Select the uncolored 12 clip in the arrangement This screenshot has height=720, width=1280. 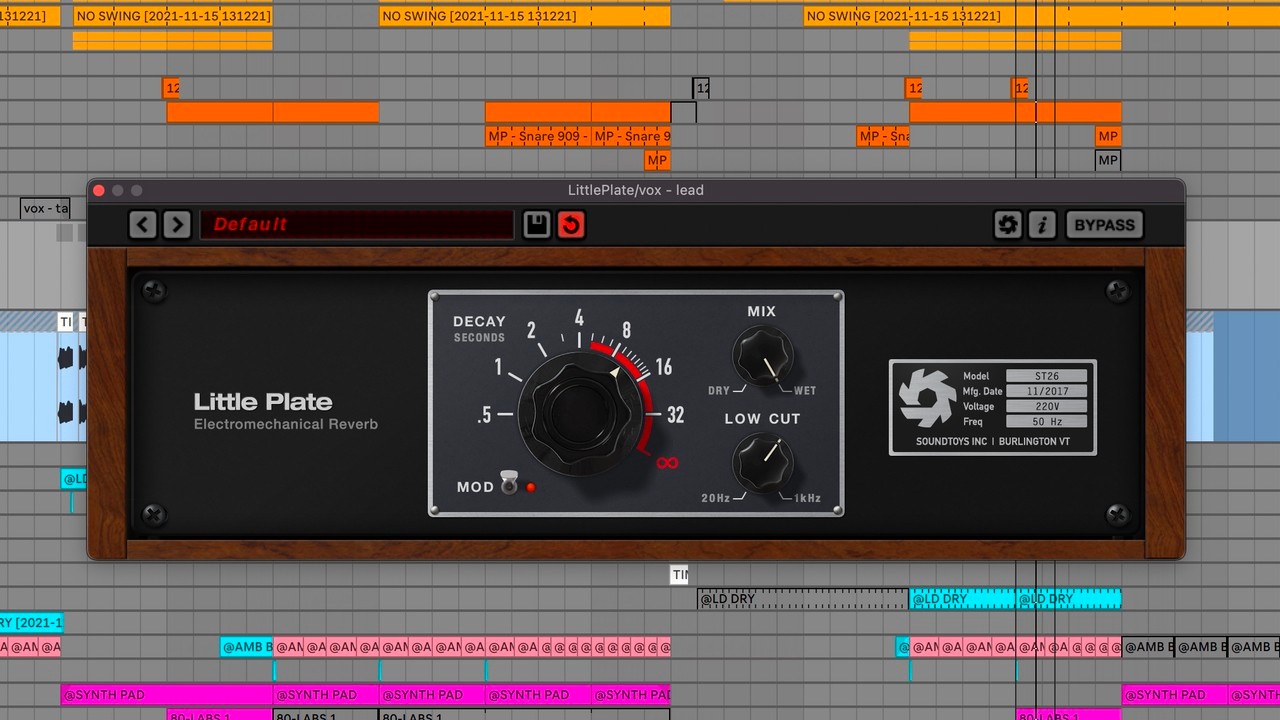(x=701, y=88)
